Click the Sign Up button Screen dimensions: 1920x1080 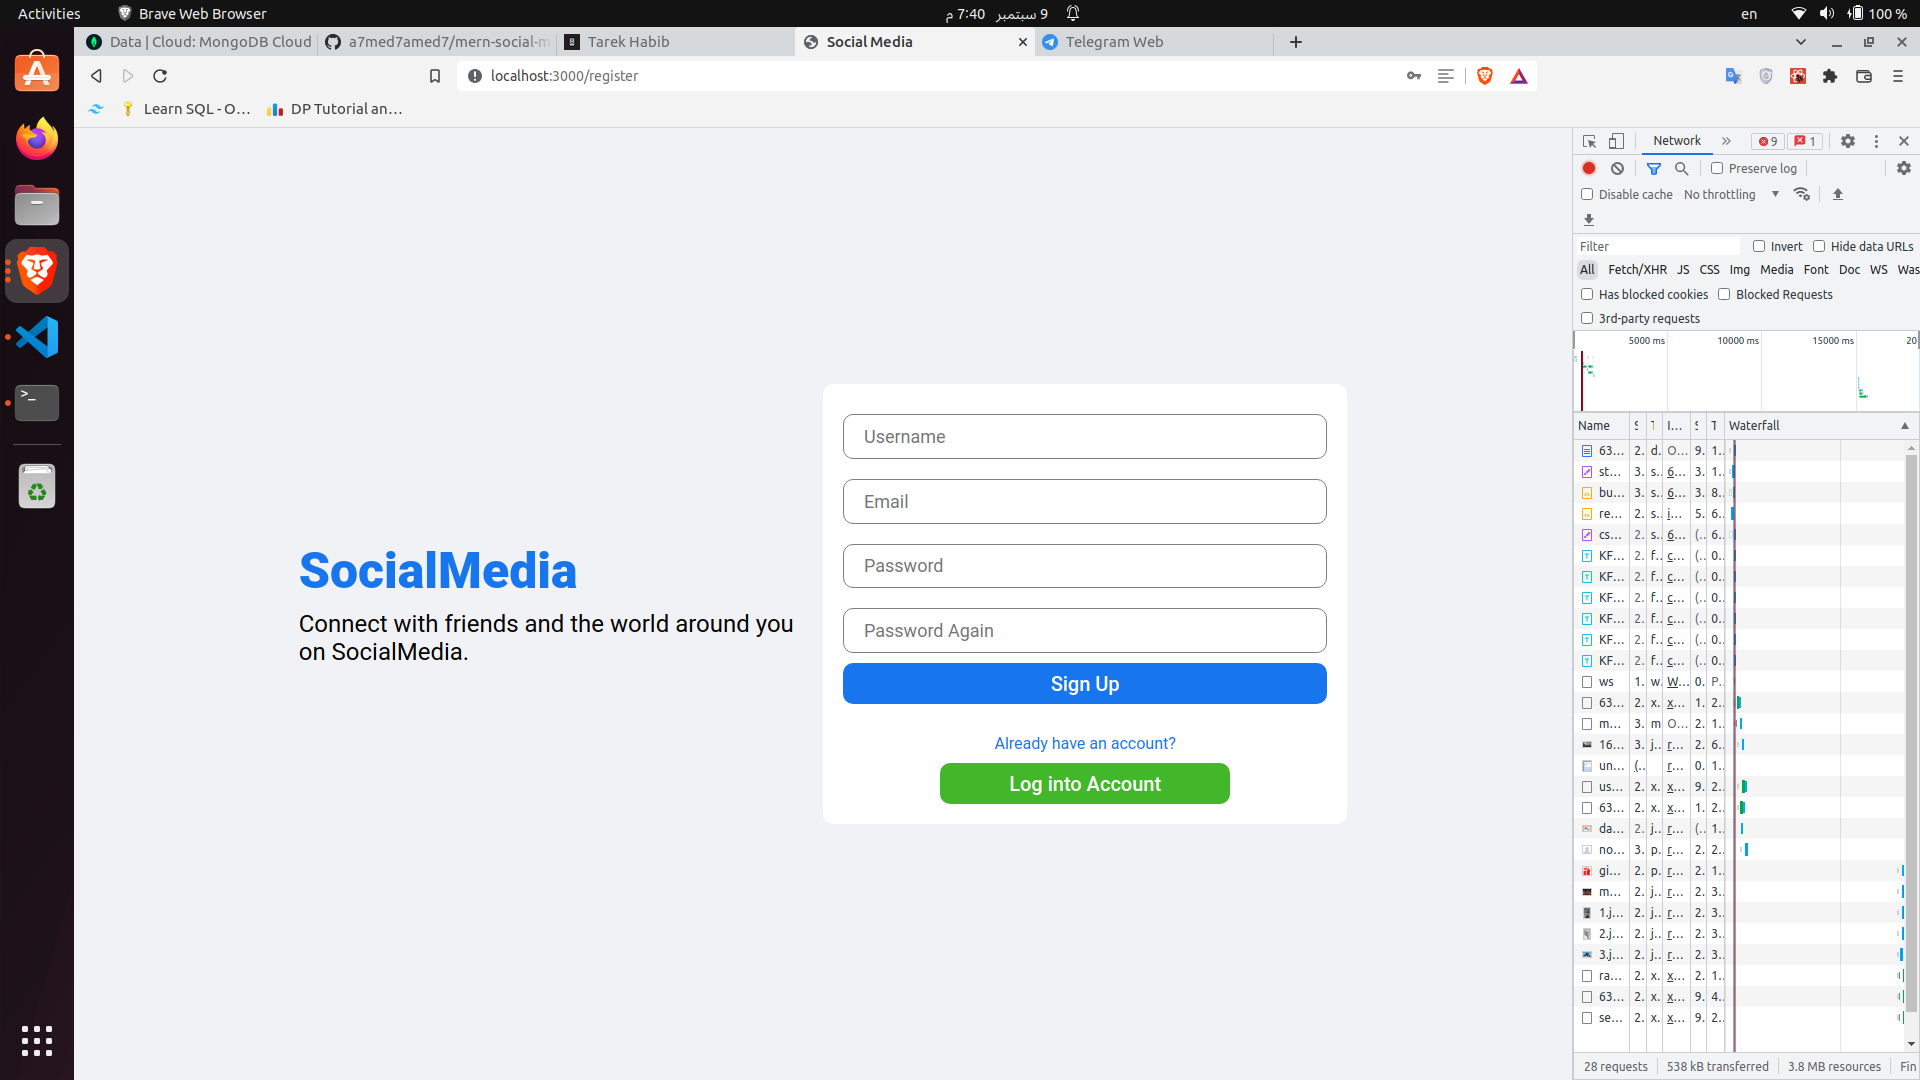tap(1084, 683)
